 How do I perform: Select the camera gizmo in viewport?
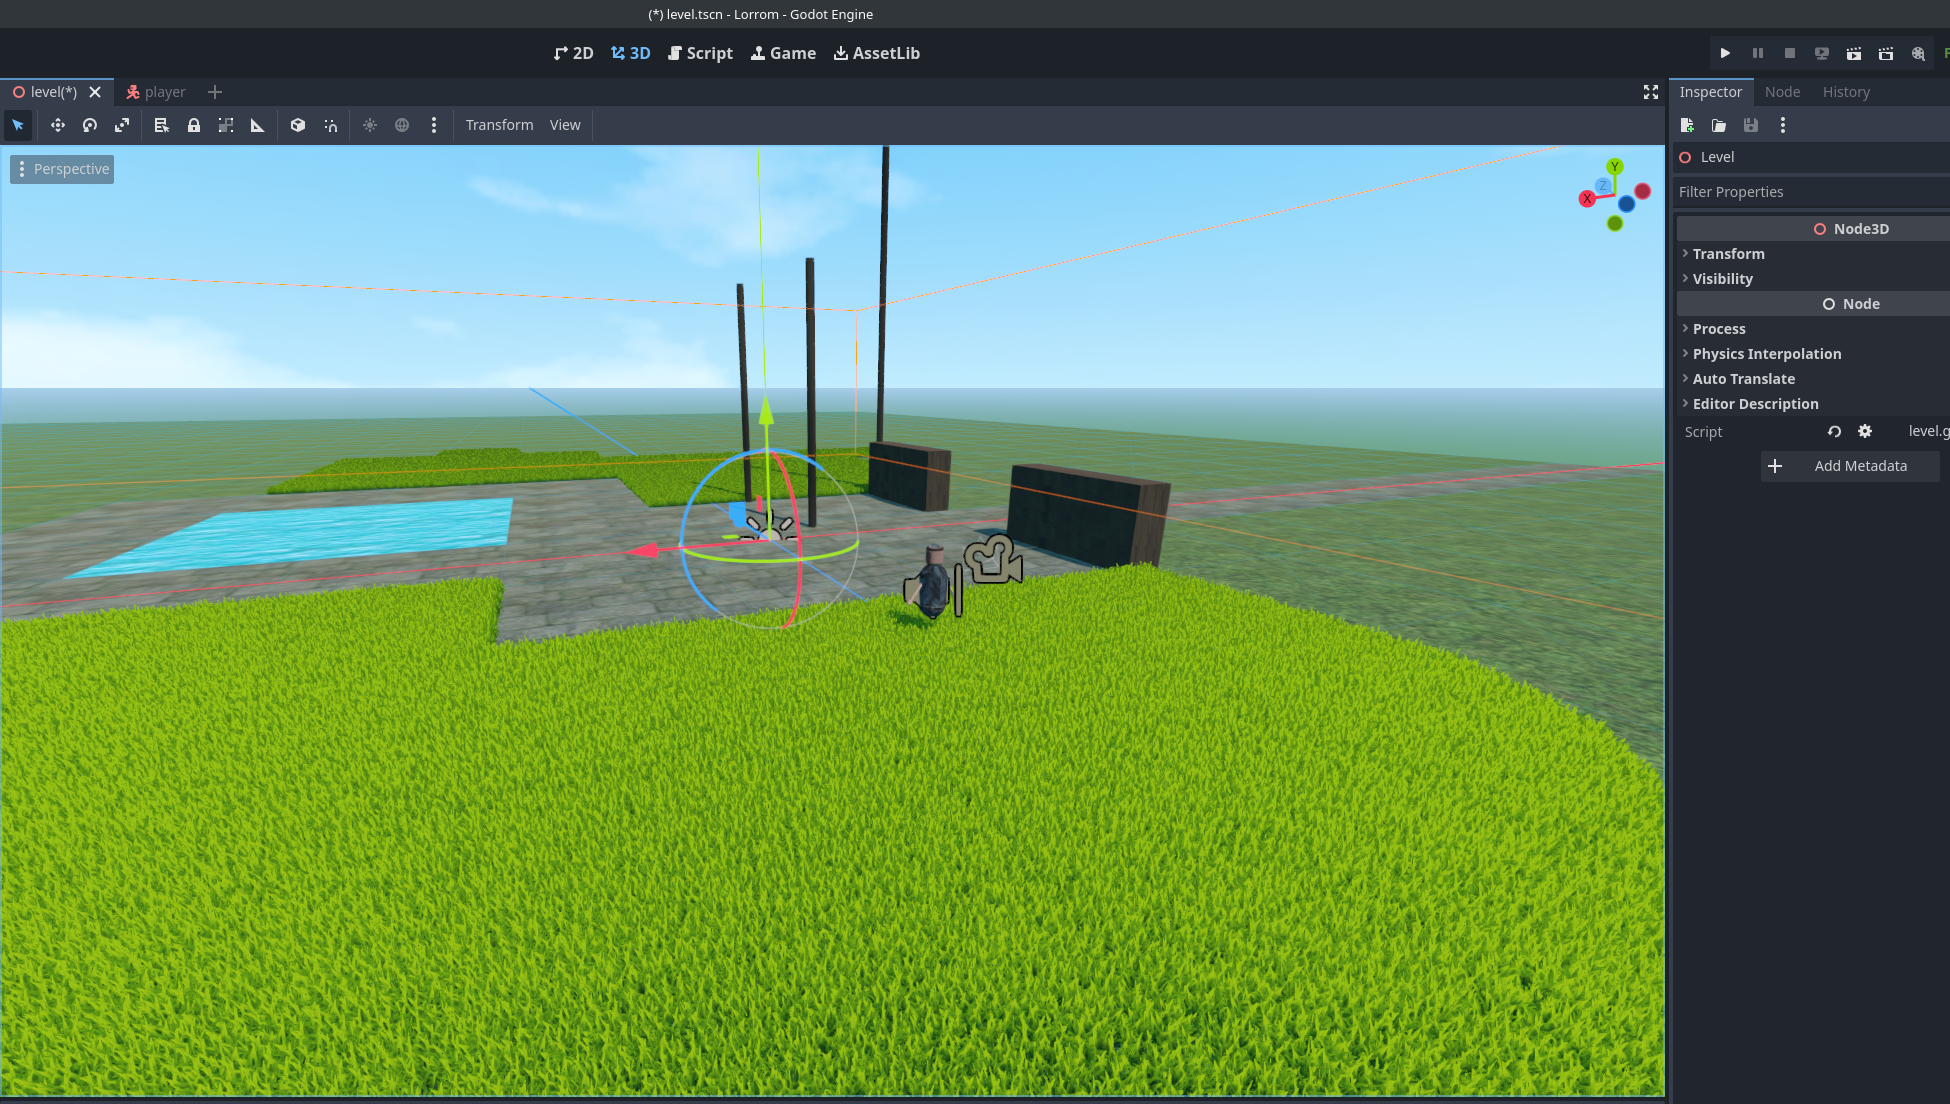(992, 559)
